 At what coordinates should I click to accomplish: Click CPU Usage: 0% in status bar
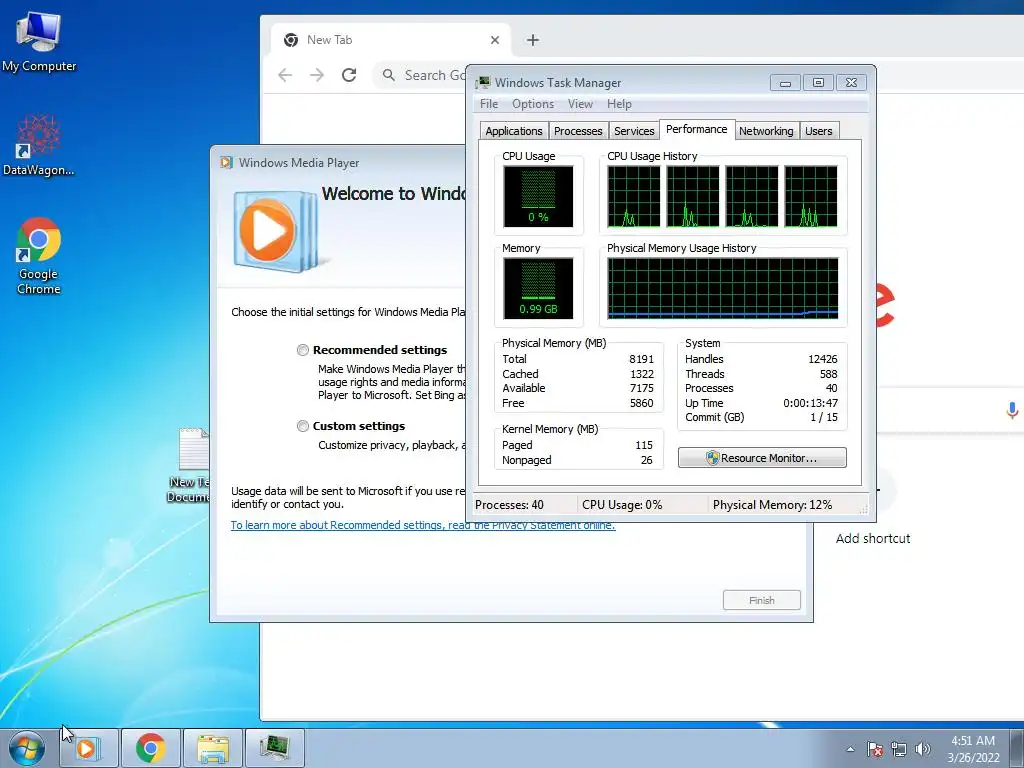622,505
